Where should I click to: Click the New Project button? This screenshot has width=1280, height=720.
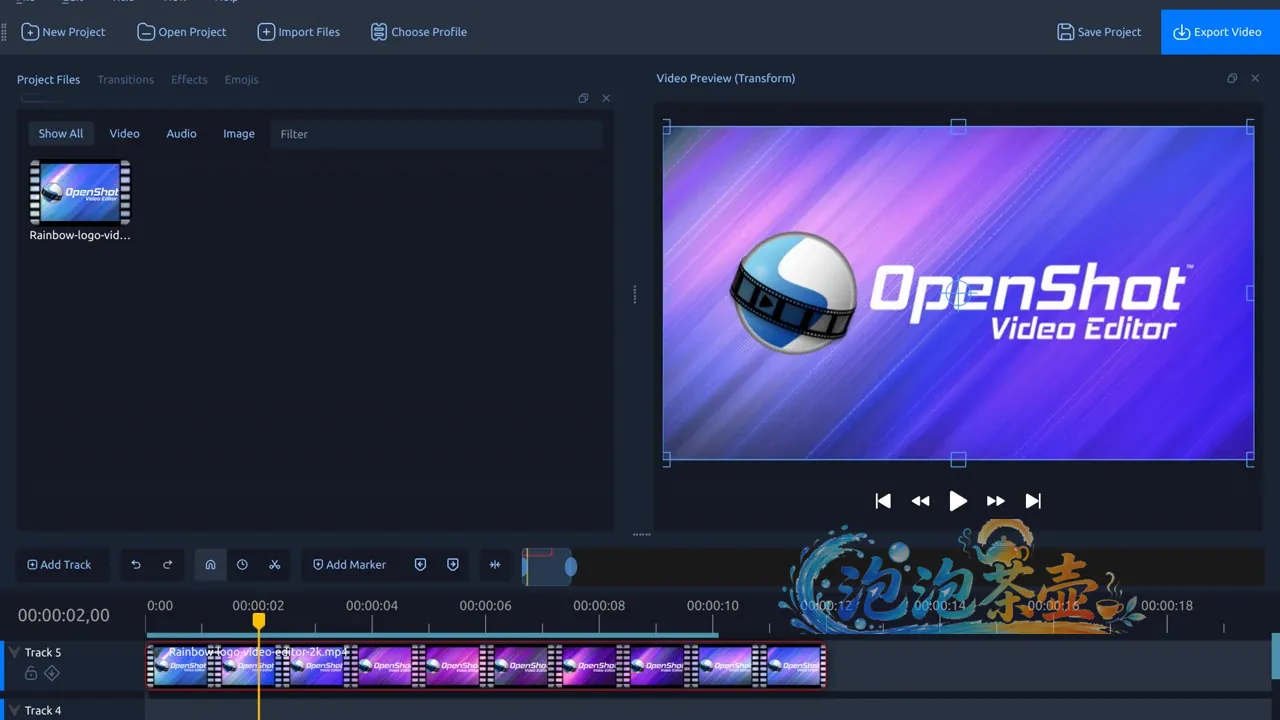click(x=63, y=32)
